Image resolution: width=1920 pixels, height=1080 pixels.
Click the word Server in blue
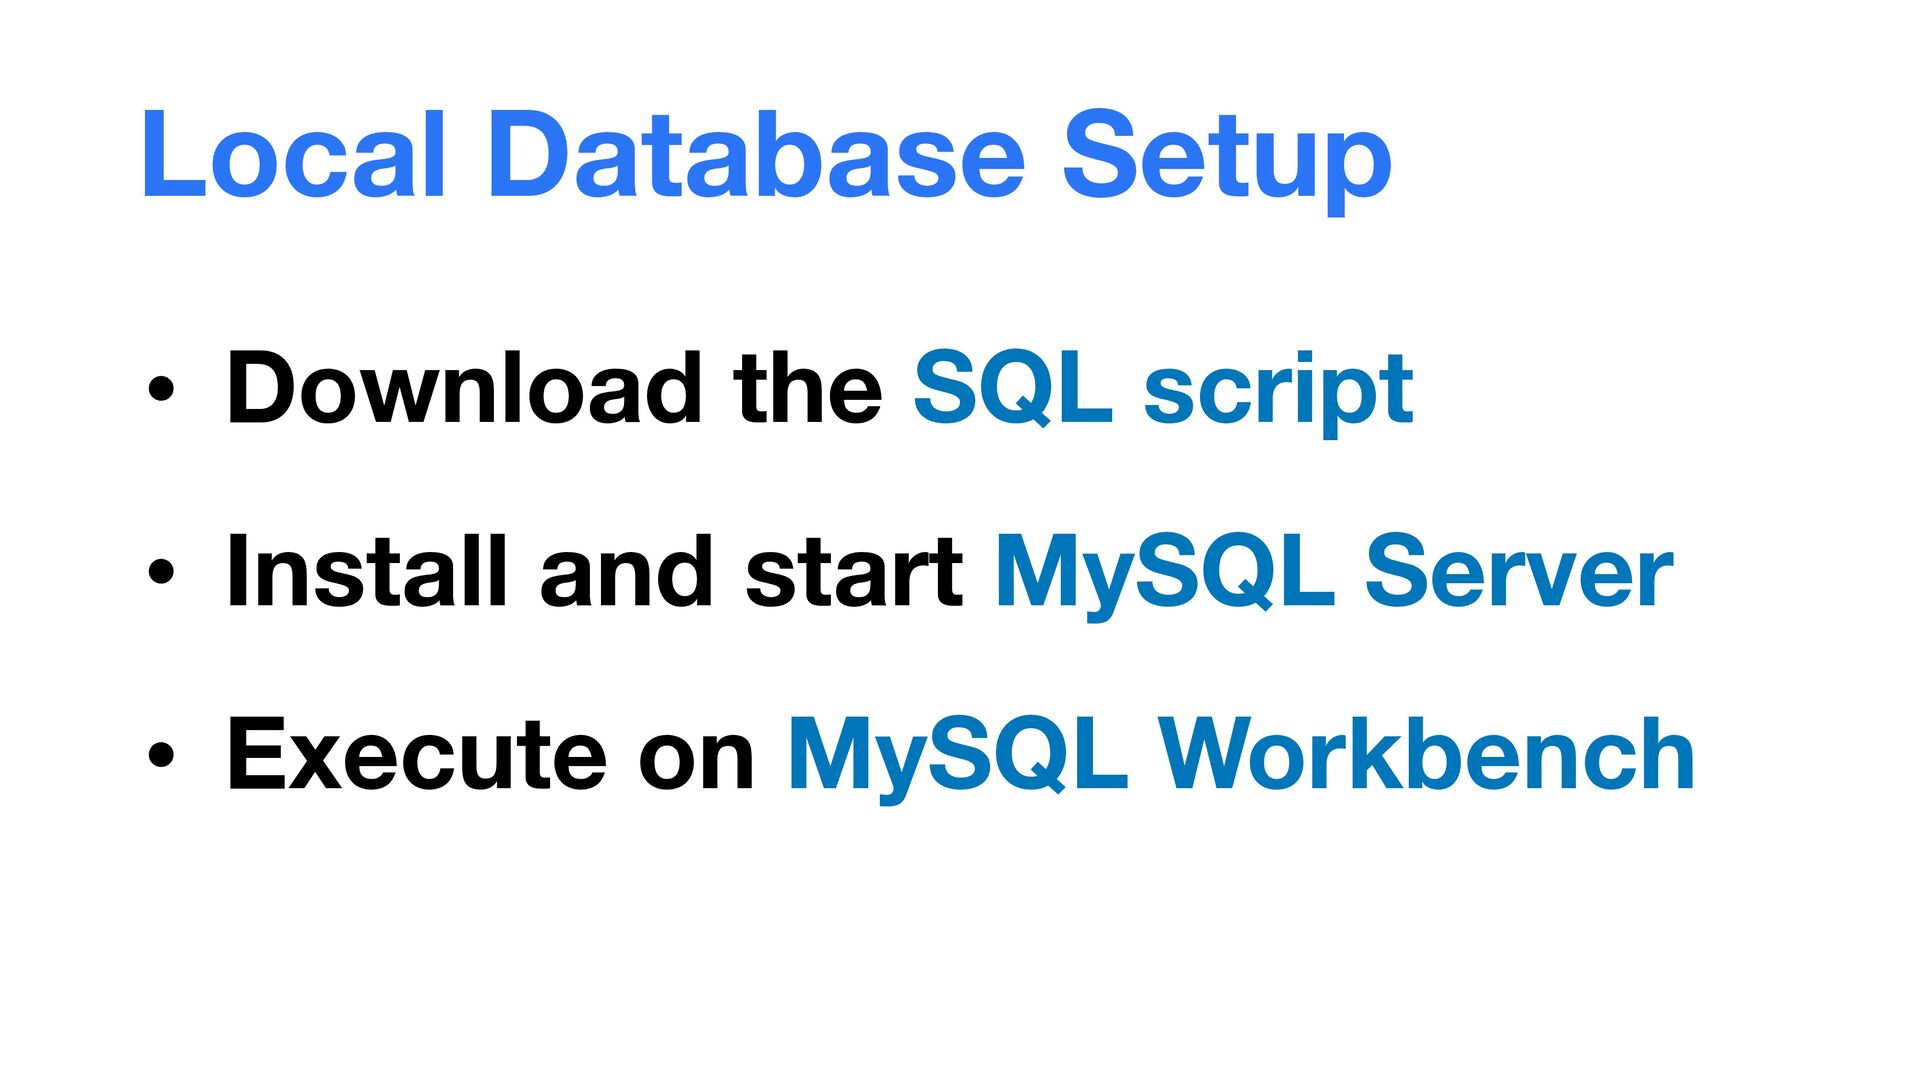point(1519,570)
